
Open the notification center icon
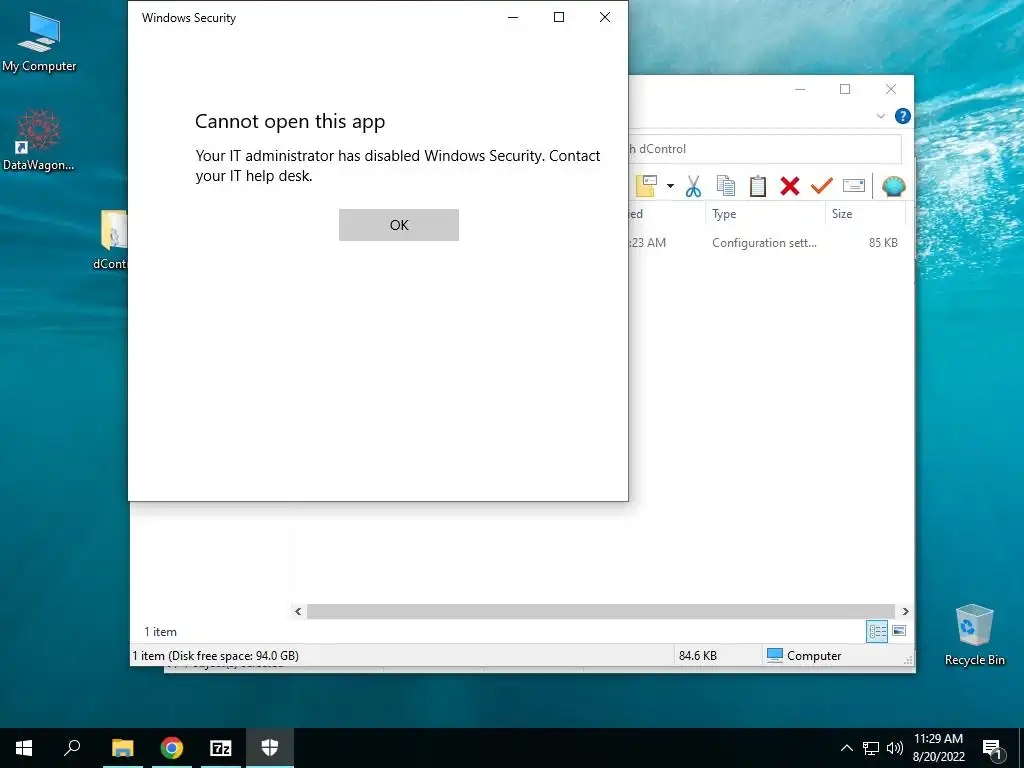(992, 748)
